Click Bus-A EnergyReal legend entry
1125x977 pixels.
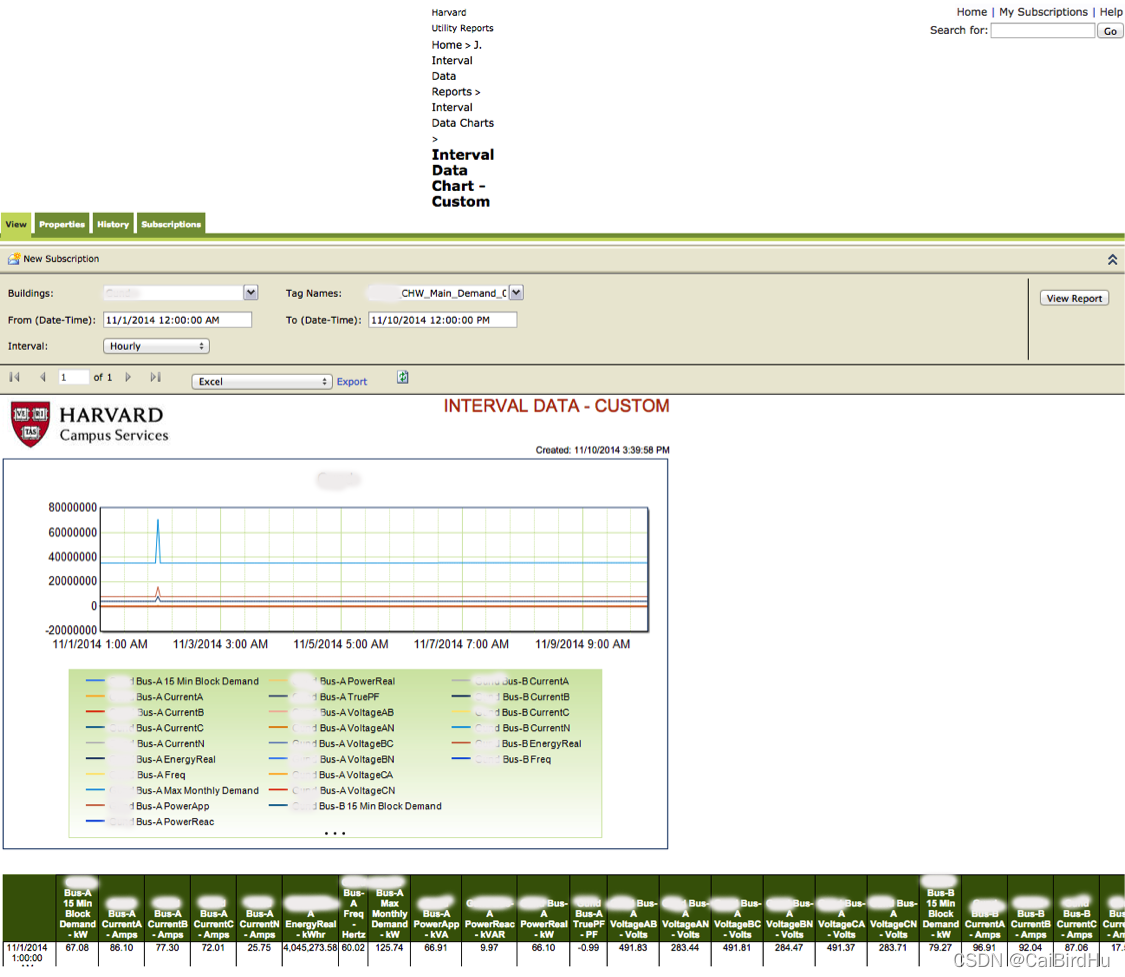point(151,759)
